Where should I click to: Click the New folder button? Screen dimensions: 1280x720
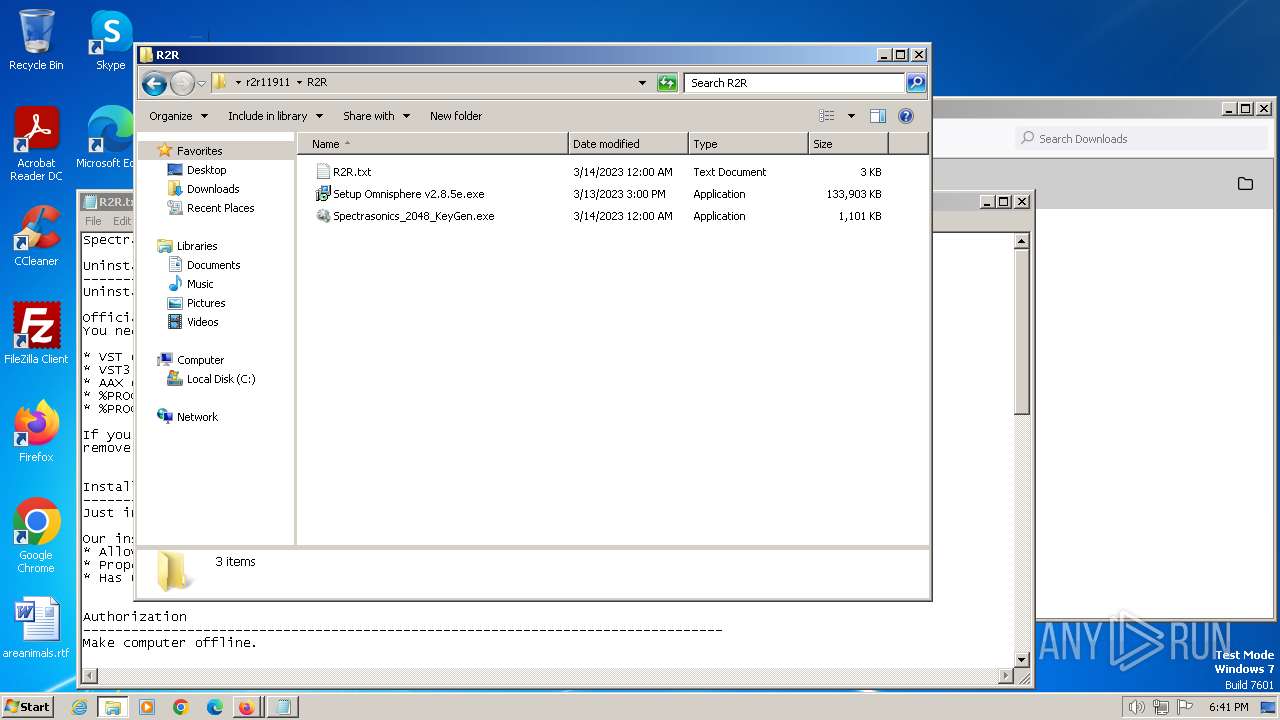pos(456,116)
